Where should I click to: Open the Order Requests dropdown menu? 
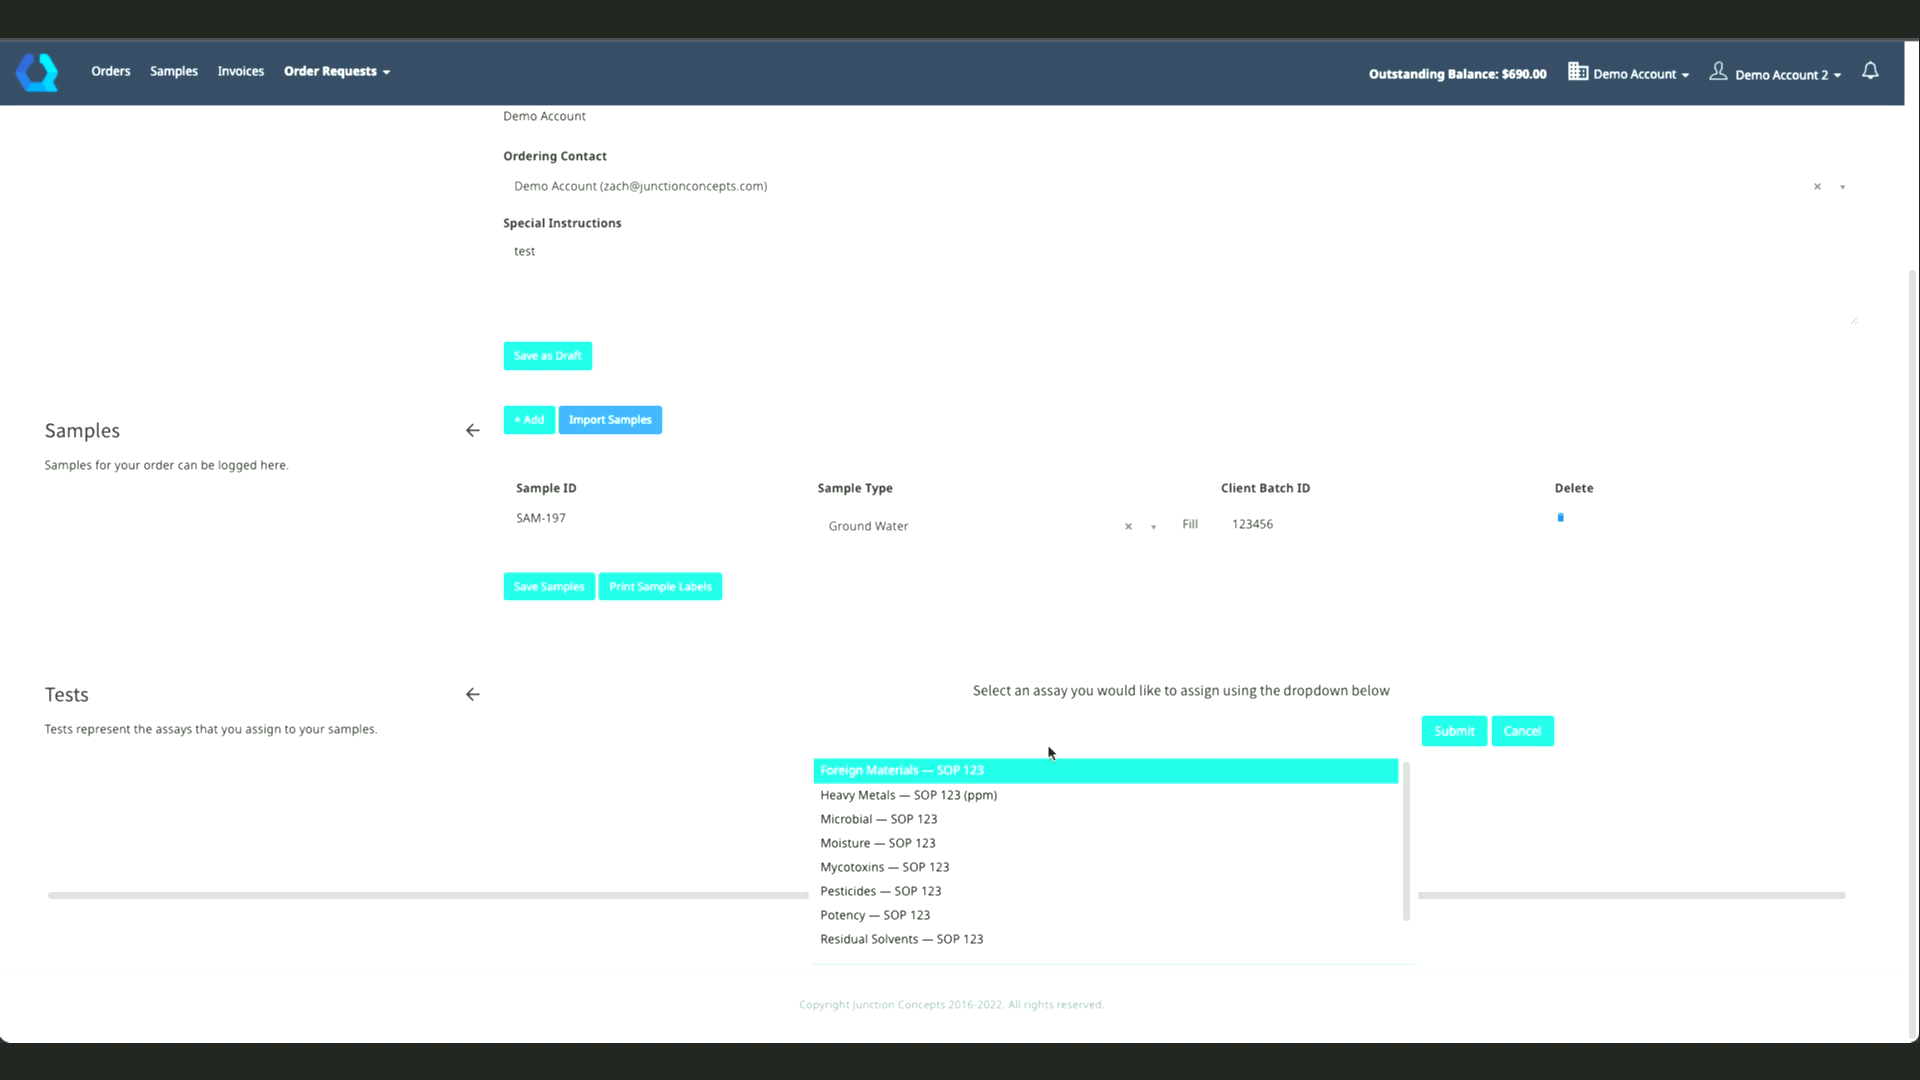336,72
